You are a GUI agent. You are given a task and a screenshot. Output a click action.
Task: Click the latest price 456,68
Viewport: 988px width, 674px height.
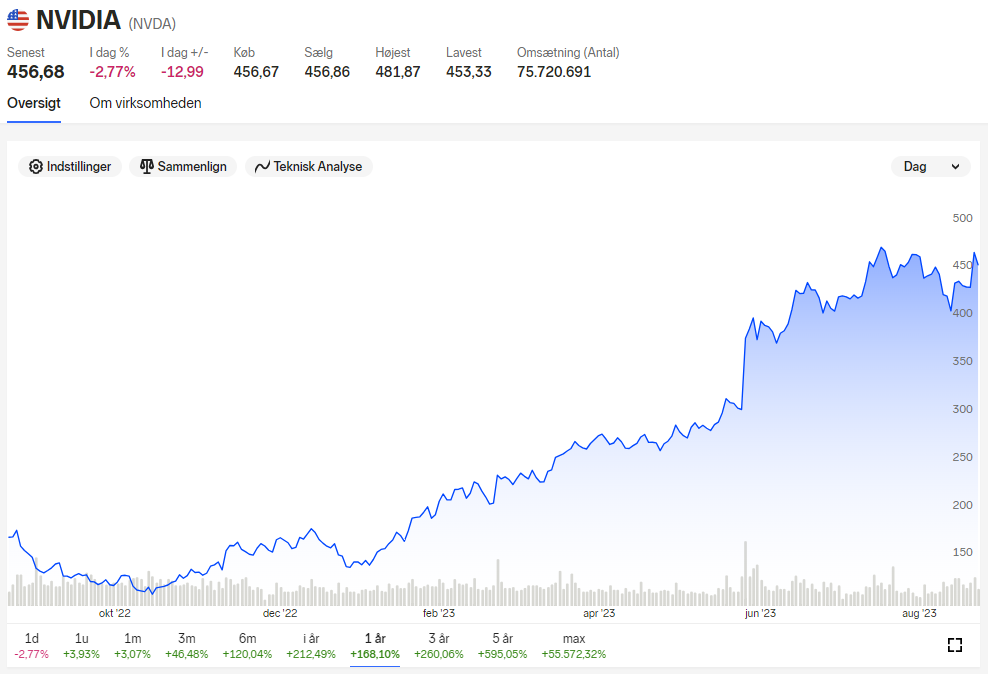pyautogui.click(x=36, y=72)
